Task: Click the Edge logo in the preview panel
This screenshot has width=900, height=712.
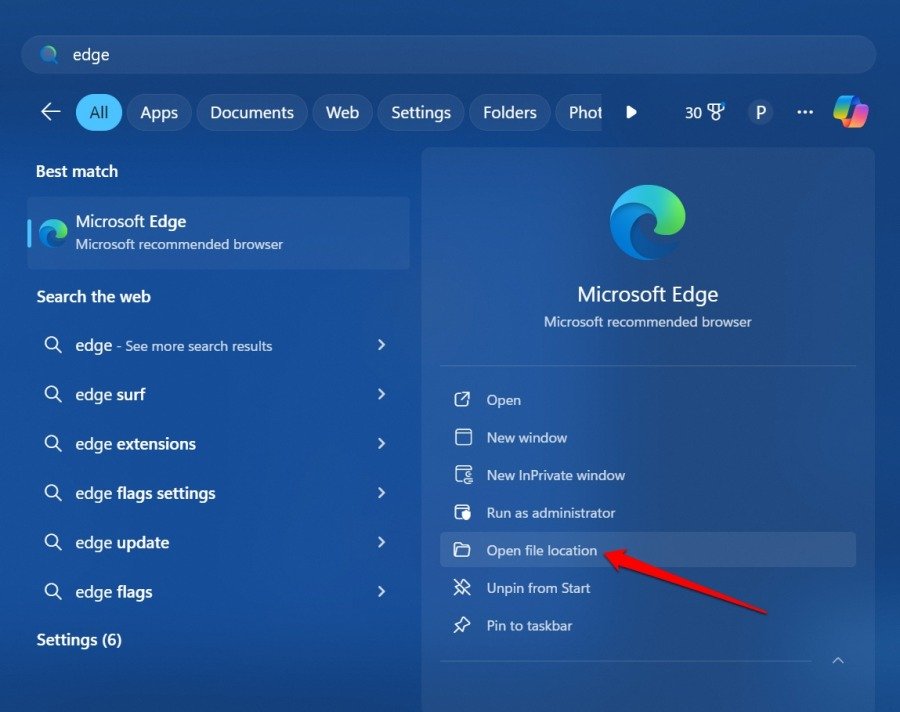Action: click(x=647, y=222)
